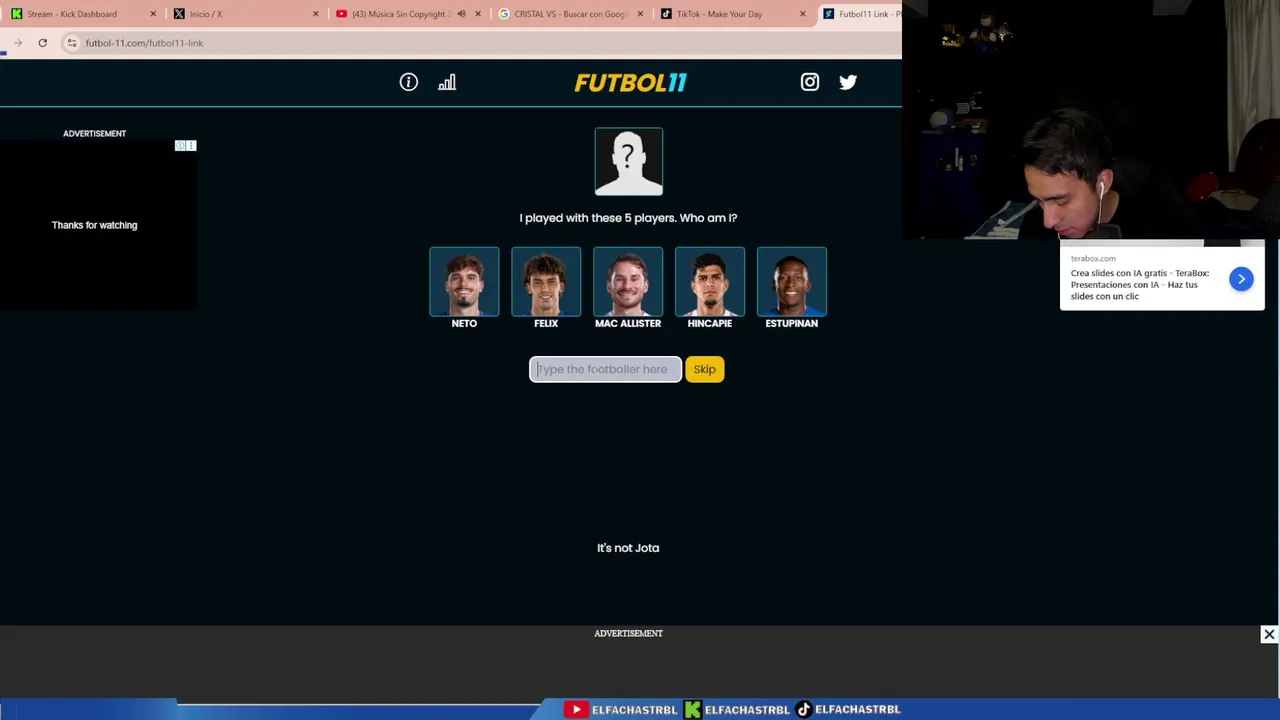Reload the page with refresh icon
The image size is (1280, 720).
click(42, 43)
